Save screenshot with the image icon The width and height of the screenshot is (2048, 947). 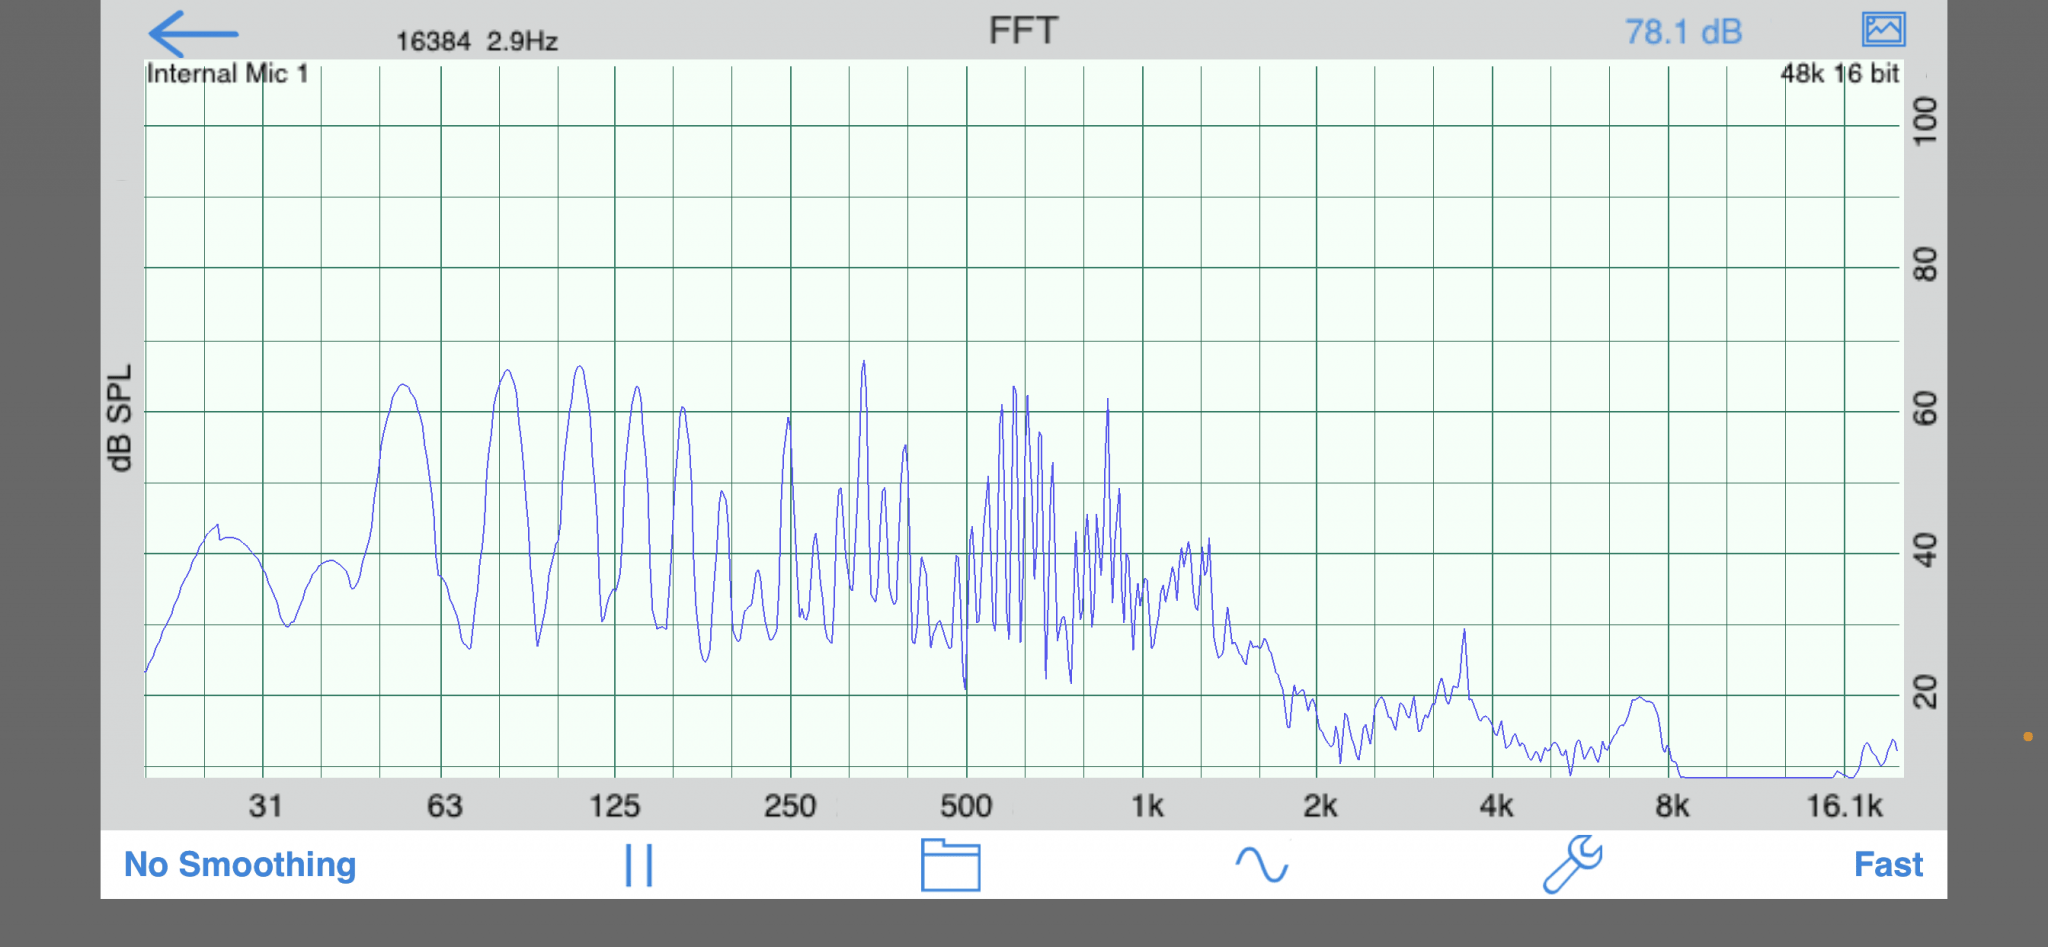[1883, 29]
